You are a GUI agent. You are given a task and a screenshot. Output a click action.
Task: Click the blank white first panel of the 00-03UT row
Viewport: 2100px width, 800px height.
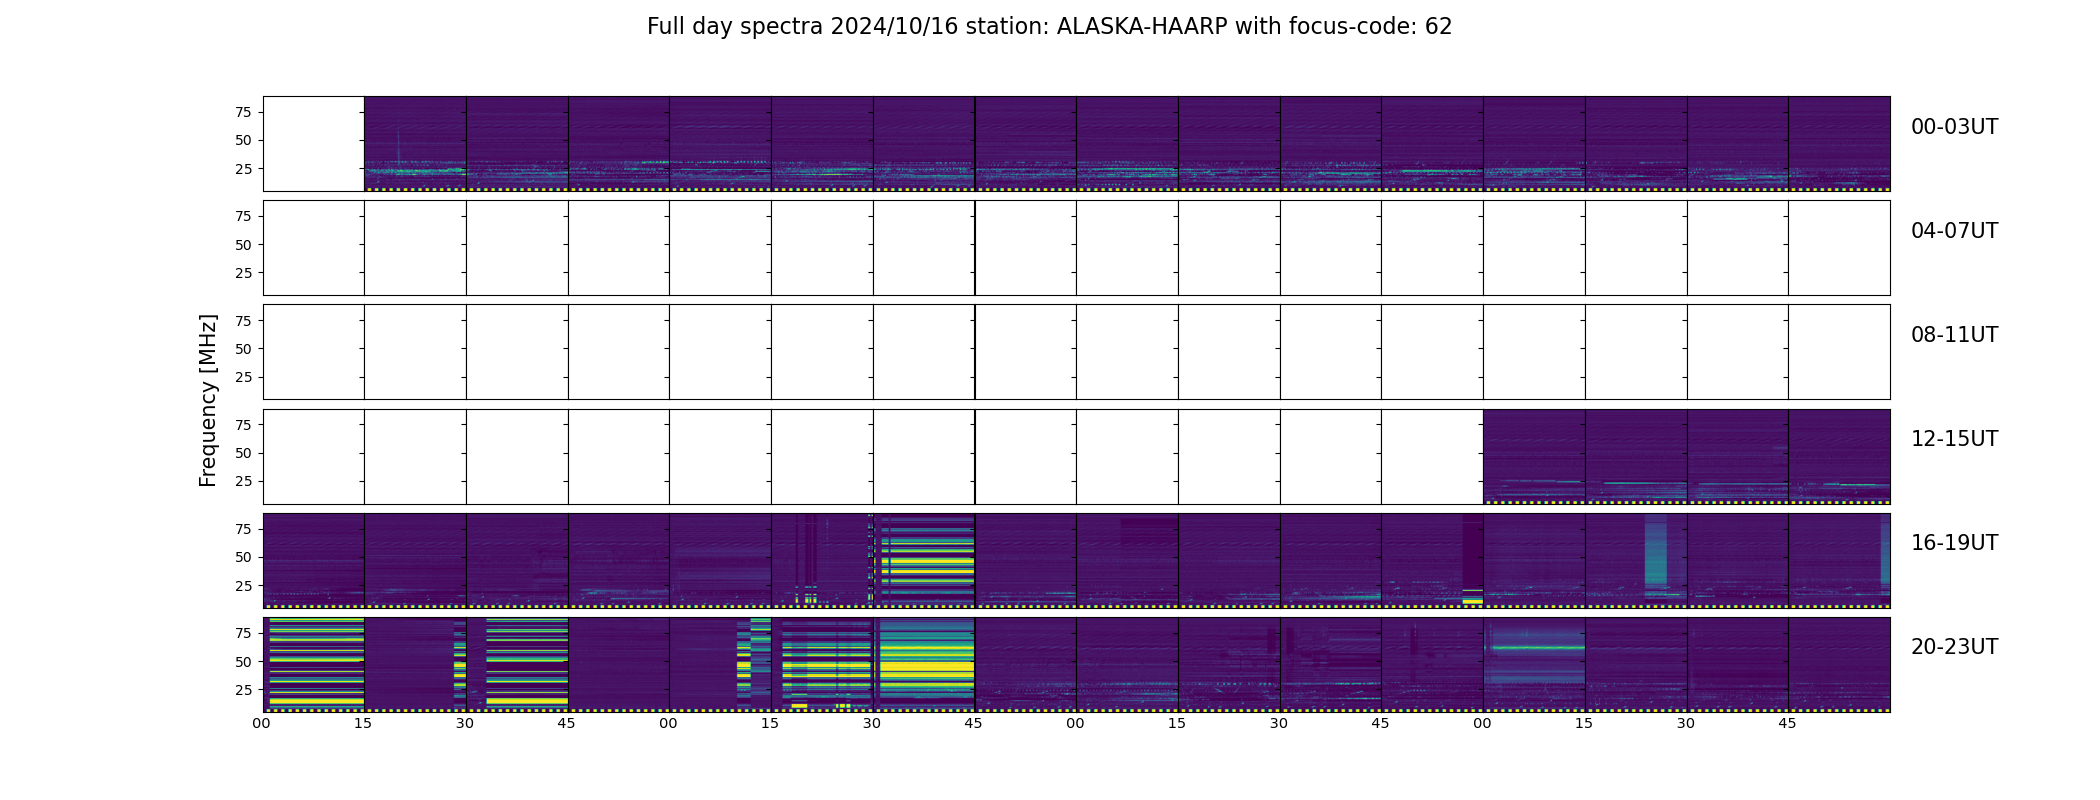(x=314, y=144)
